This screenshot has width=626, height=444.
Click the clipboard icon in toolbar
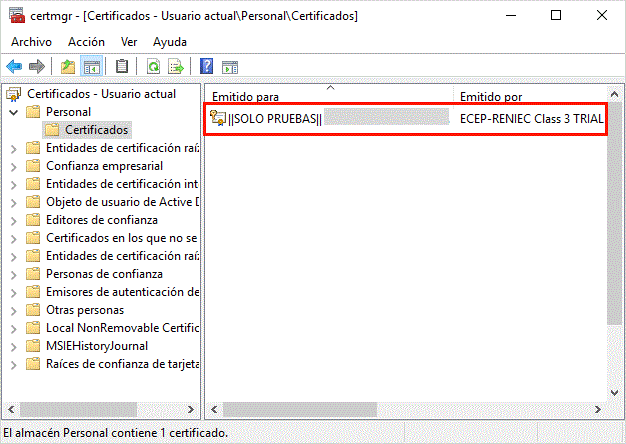coord(122,67)
